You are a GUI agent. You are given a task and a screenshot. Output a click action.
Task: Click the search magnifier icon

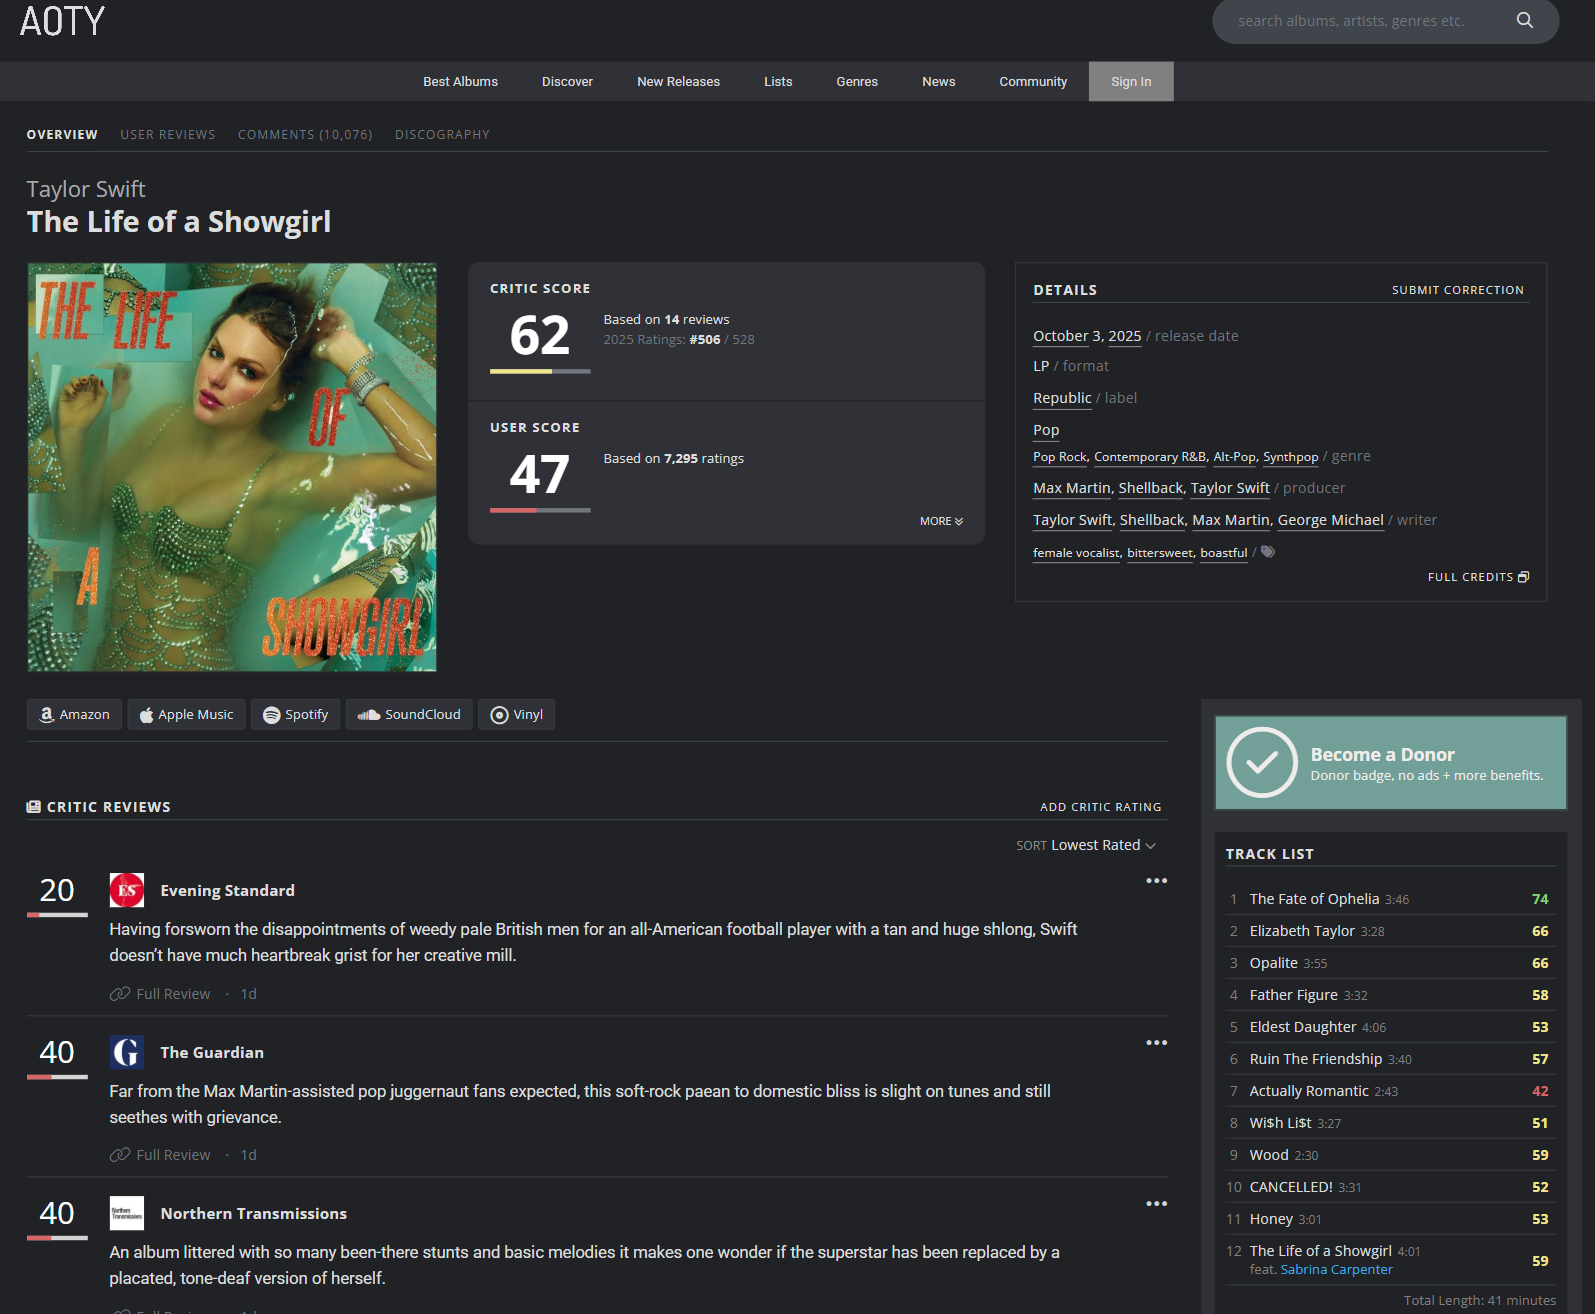1524,20
